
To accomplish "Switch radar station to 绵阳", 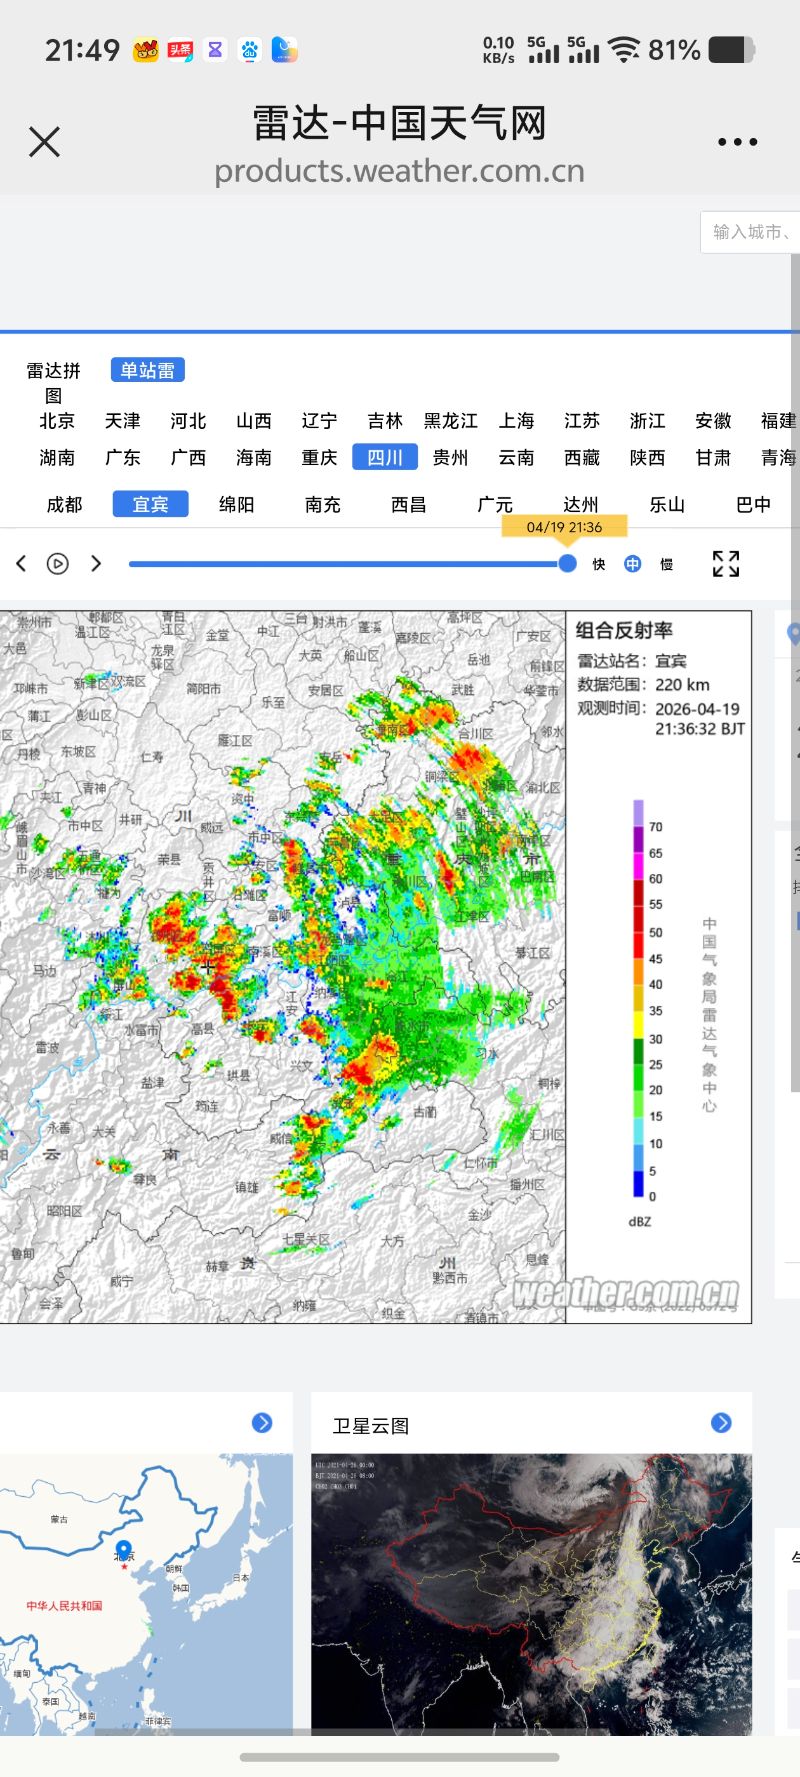I will tap(237, 505).
